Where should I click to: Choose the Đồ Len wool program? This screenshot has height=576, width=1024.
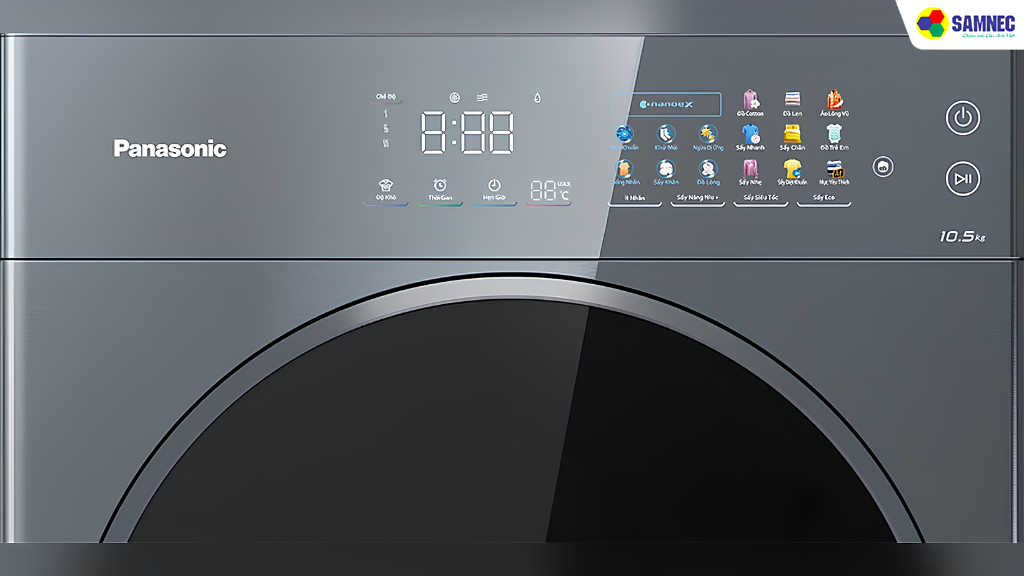tap(792, 103)
